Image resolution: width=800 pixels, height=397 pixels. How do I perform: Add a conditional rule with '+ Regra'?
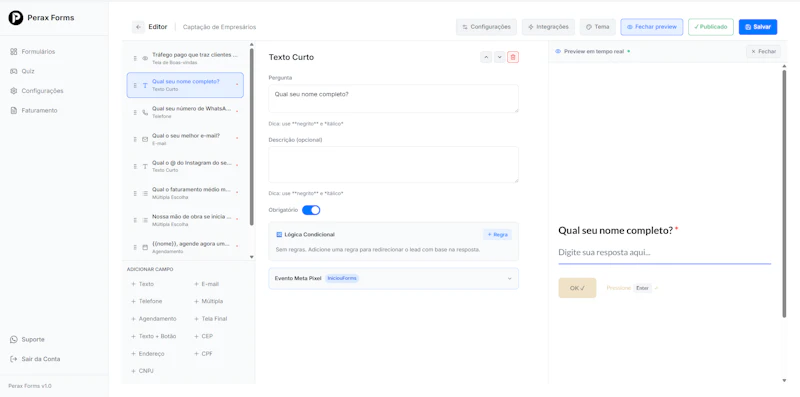point(497,235)
